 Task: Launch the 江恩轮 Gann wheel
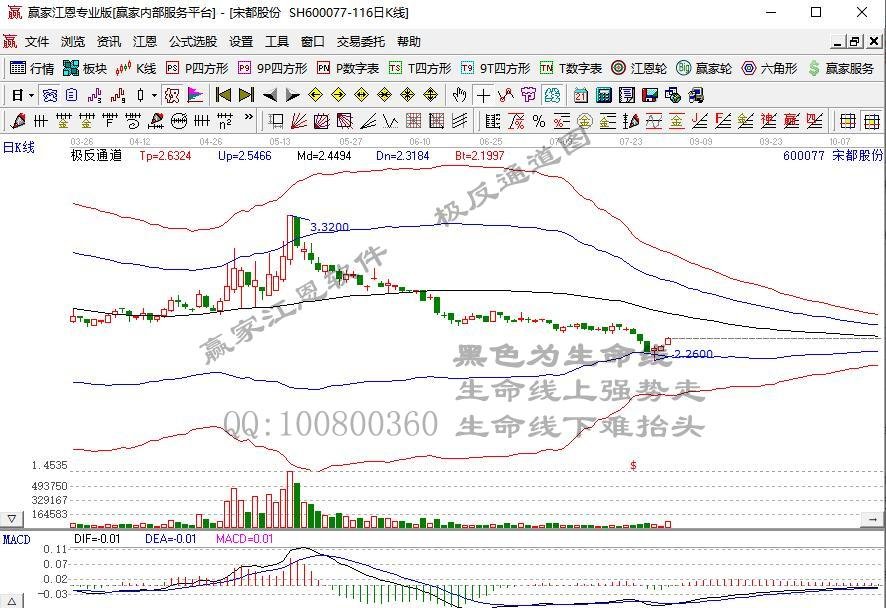coord(639,68)
